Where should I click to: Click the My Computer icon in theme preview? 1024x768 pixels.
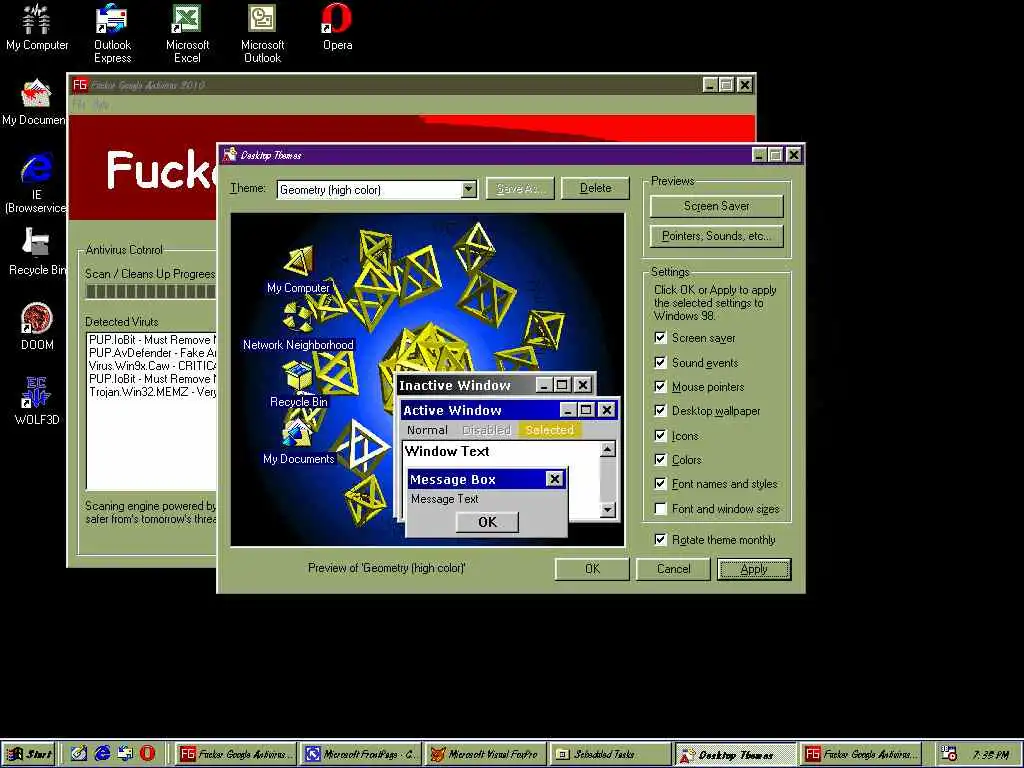tap(298, 269)
